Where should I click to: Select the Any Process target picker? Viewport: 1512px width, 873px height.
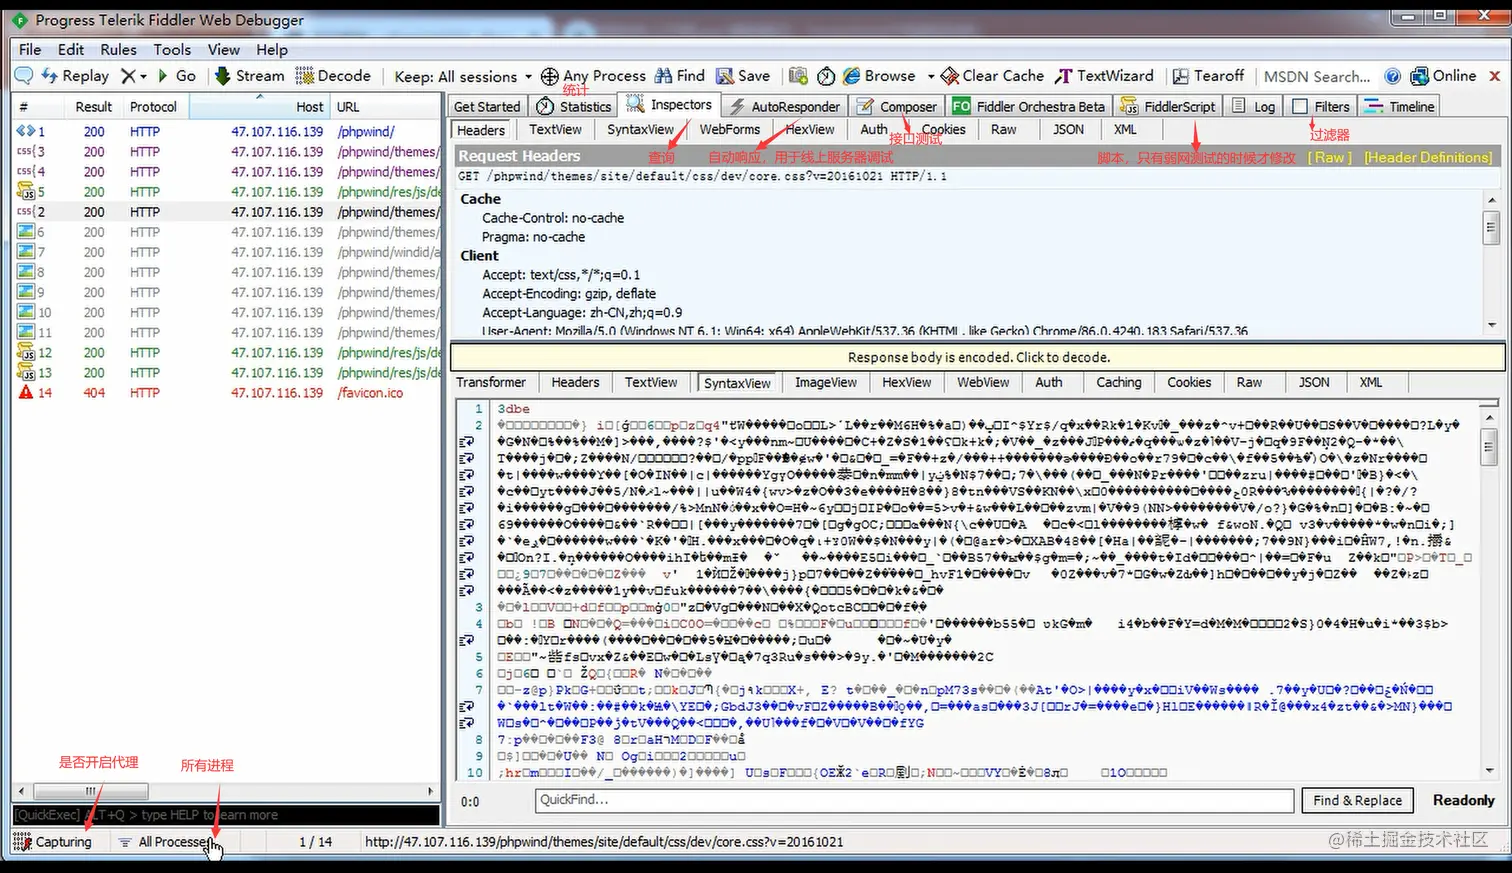[594, 76]
